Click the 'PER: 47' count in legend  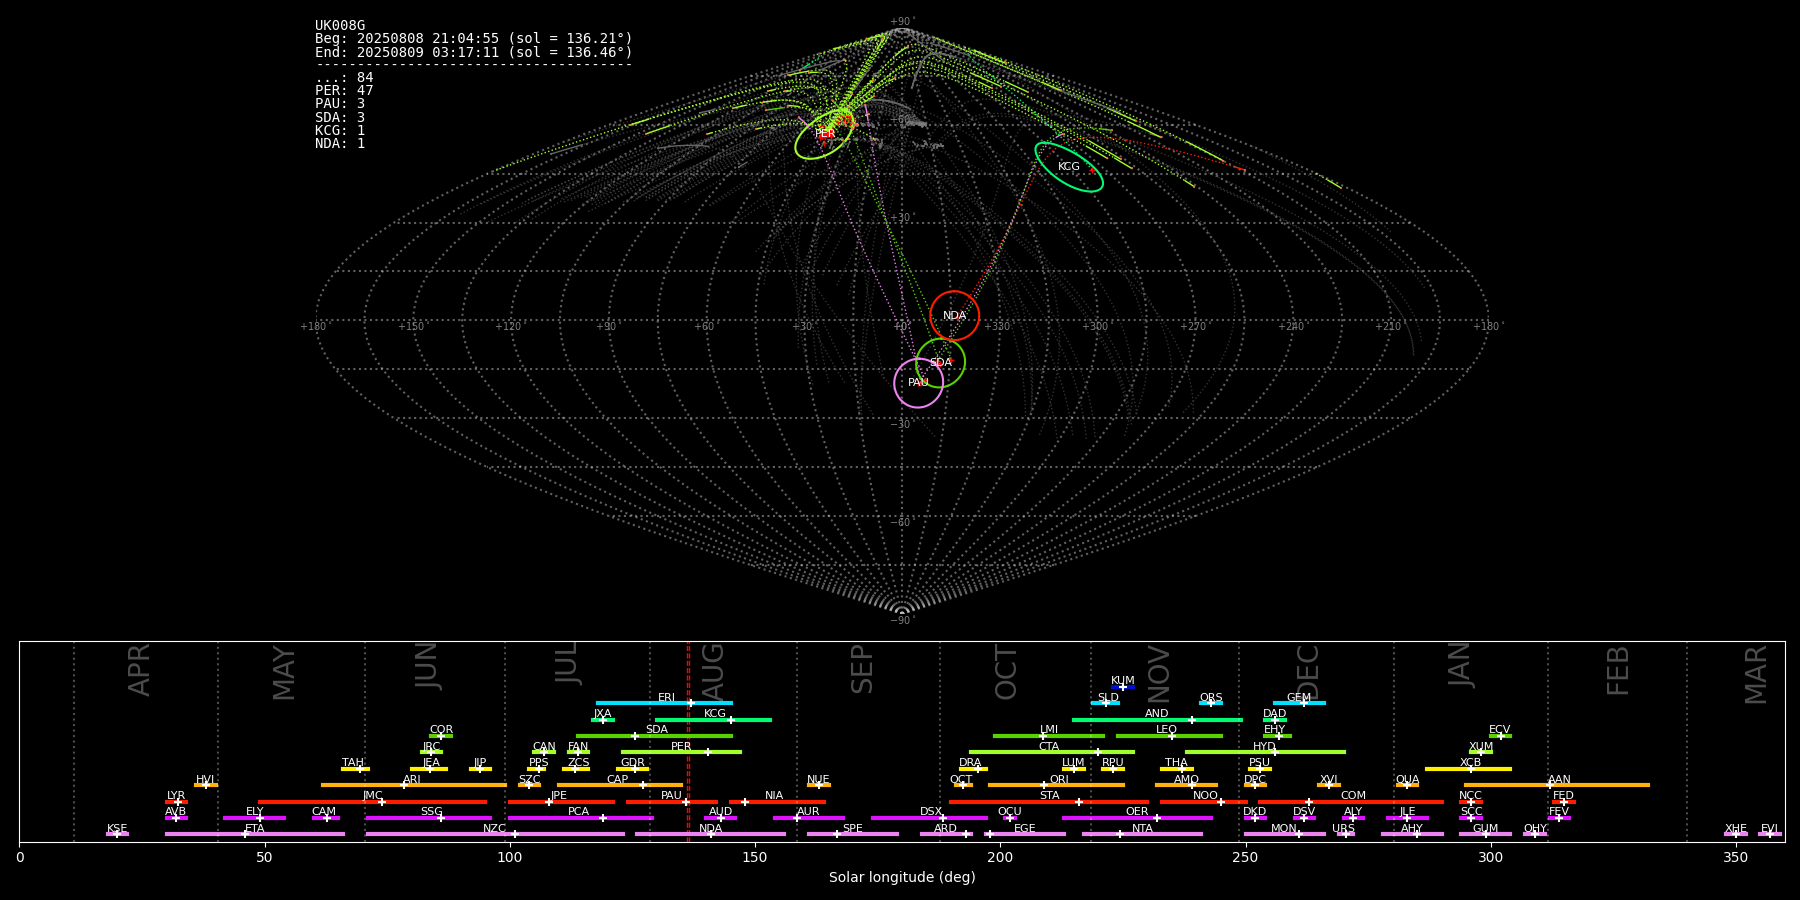click(344, 91)
